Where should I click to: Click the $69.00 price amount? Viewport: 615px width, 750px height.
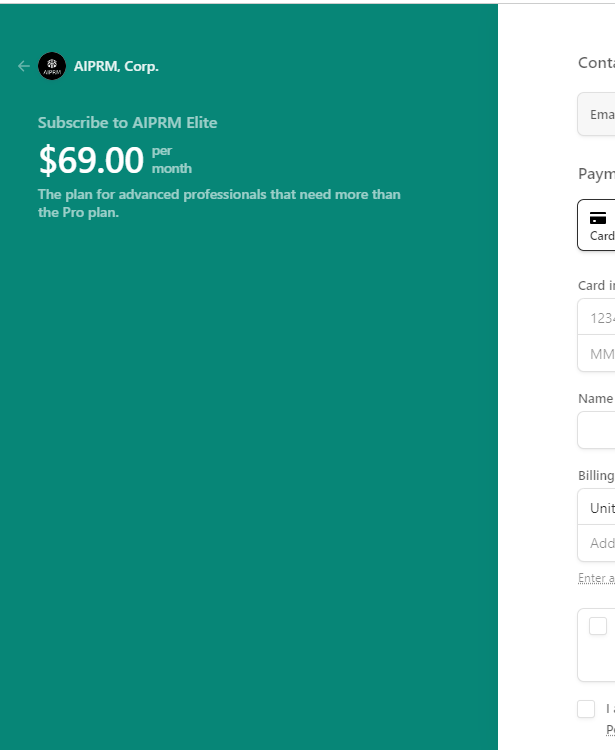click(x=91, y=160)
